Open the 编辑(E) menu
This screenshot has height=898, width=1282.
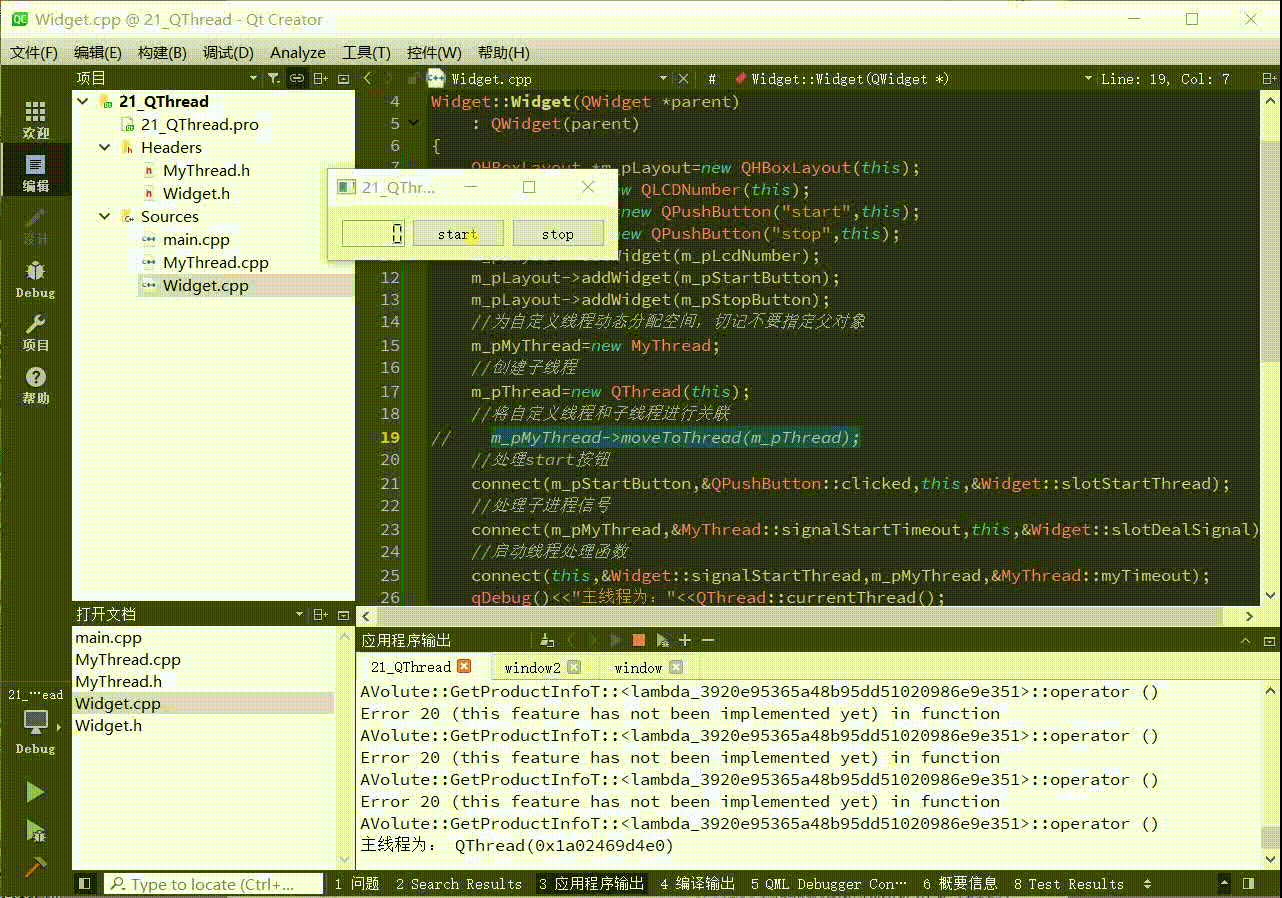[98, 52]
